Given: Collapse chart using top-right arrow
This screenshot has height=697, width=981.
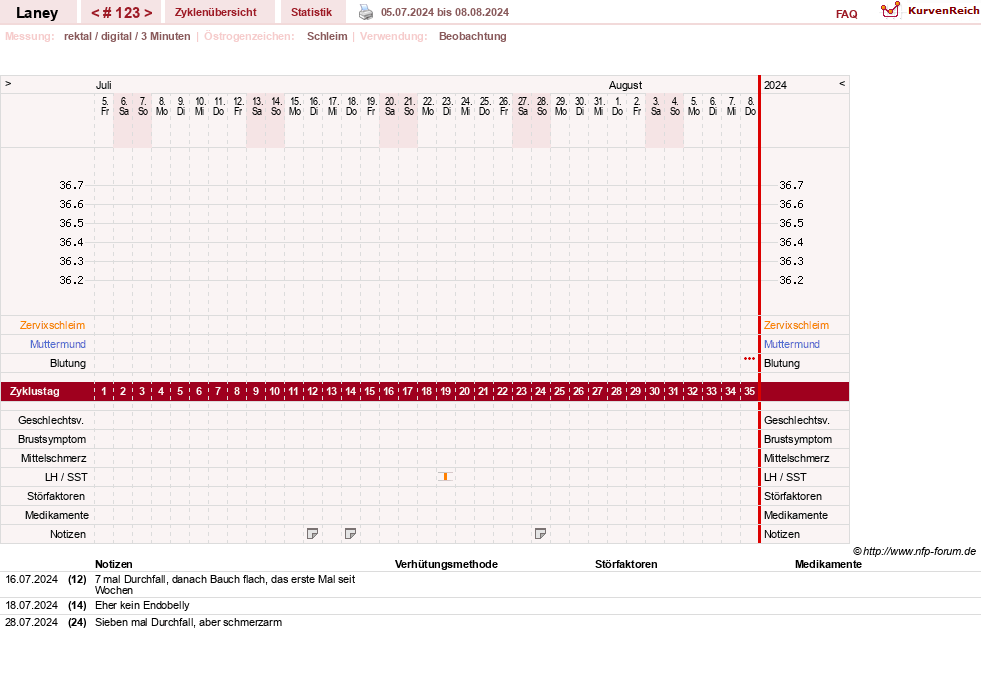Looking at the screenshot, I should coord(842,83).
